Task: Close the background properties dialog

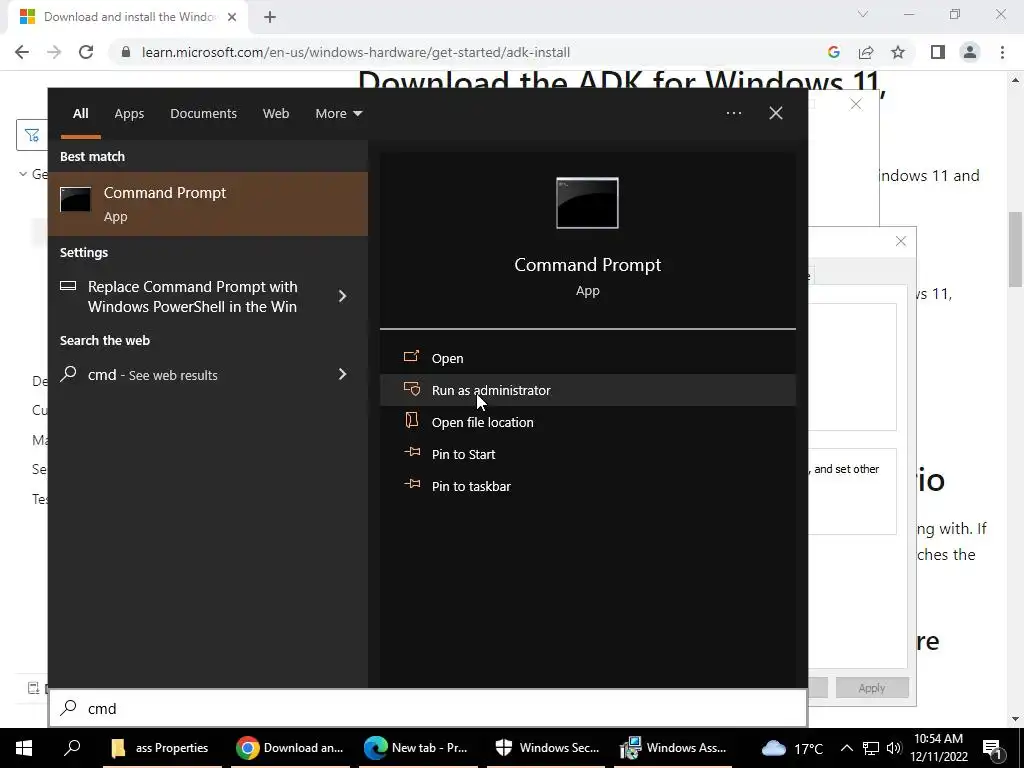Action: 901,241
